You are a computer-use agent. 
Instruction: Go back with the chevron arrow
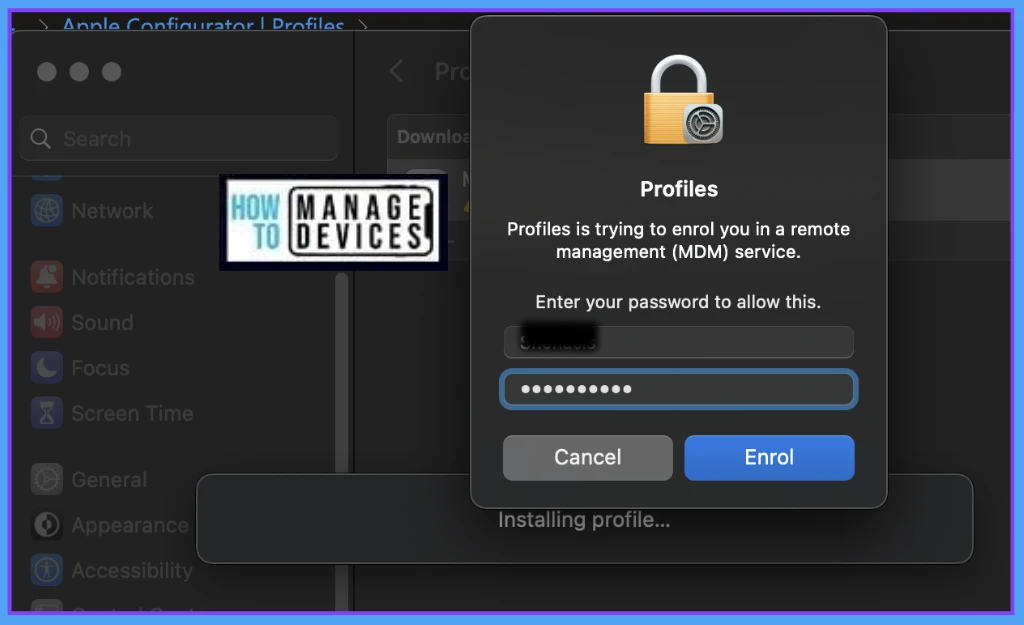tap(396, 71)
